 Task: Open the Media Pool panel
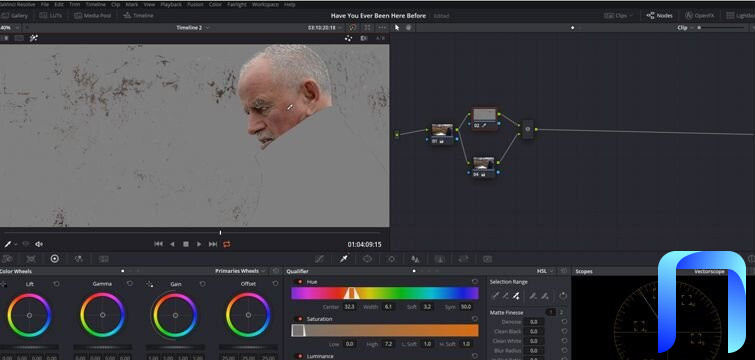coord(93,15)
